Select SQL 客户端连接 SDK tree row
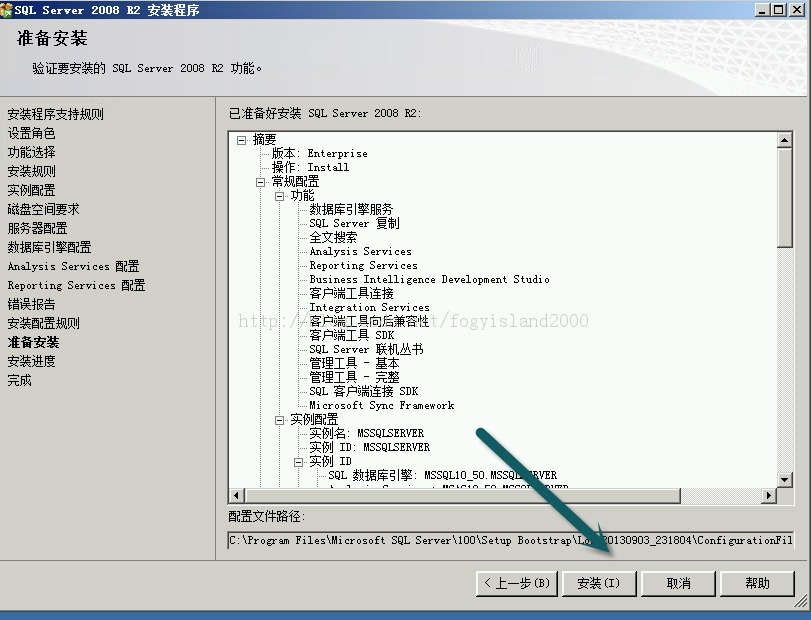 (364, 391)
